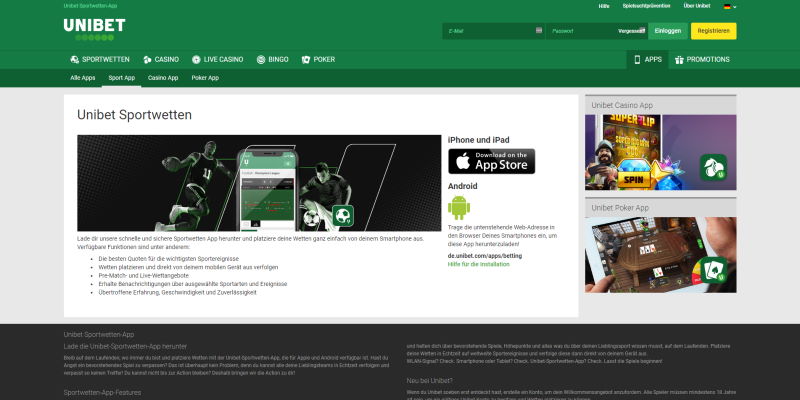Click the Neu bei Unibet? footer heading

430,380
